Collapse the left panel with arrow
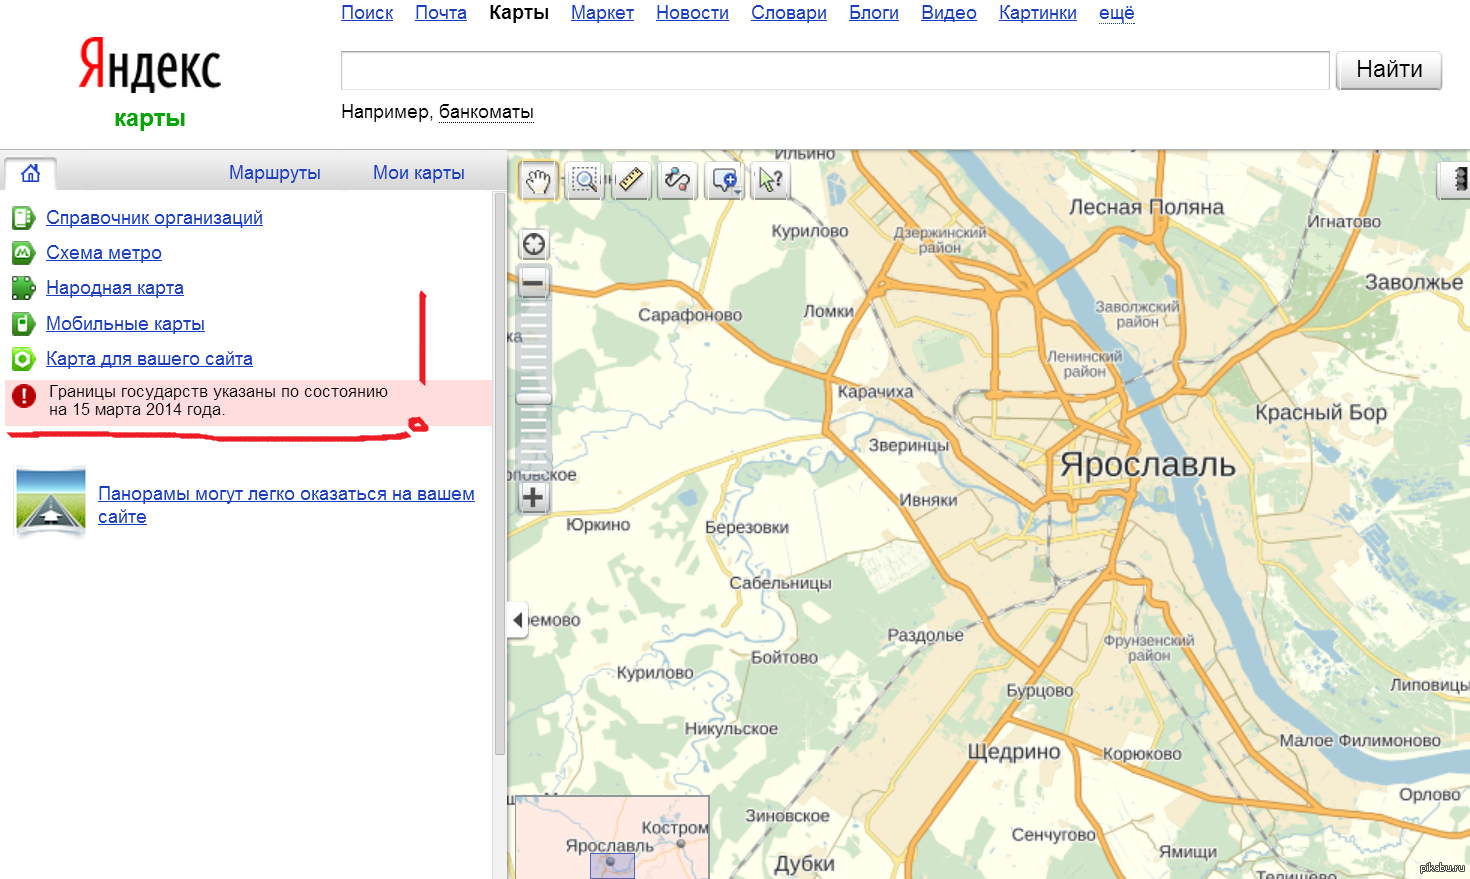This screenshot has width=1470, height=879. 517,620
